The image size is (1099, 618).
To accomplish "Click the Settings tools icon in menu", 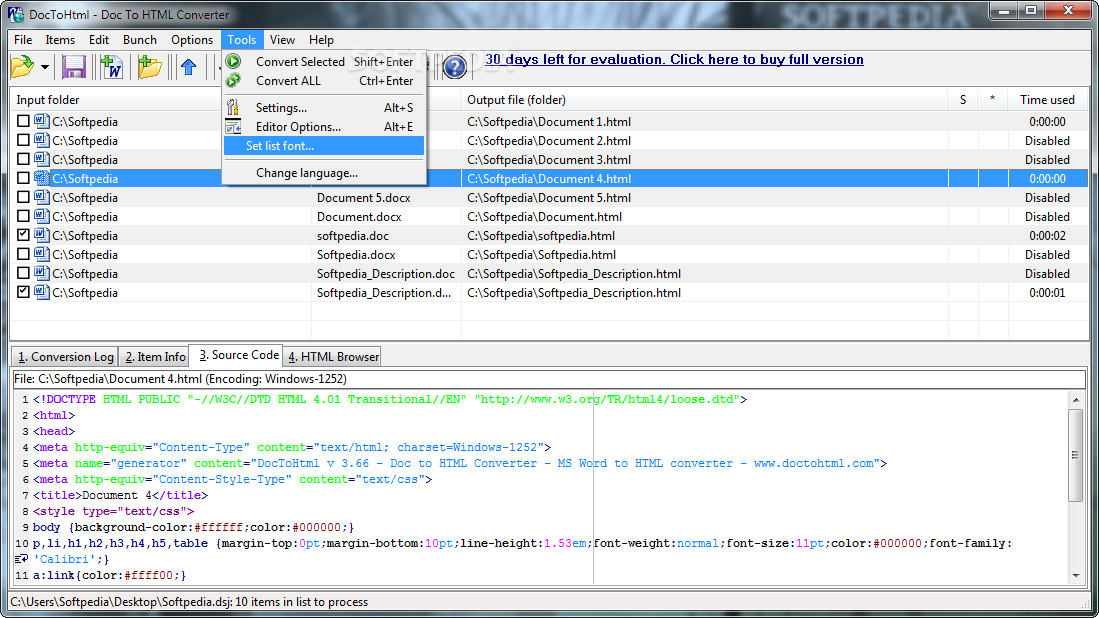I will pos(233,107).
